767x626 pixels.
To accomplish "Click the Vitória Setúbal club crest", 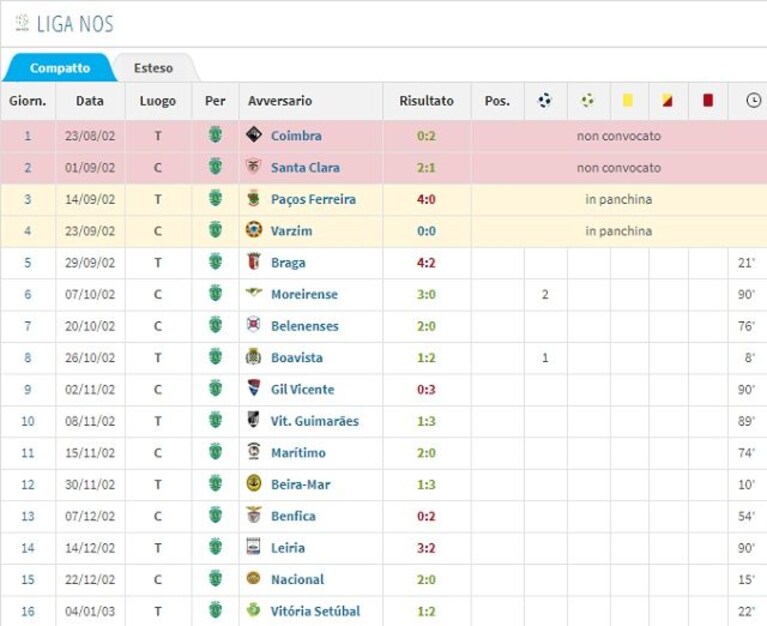I will (253, 610).
